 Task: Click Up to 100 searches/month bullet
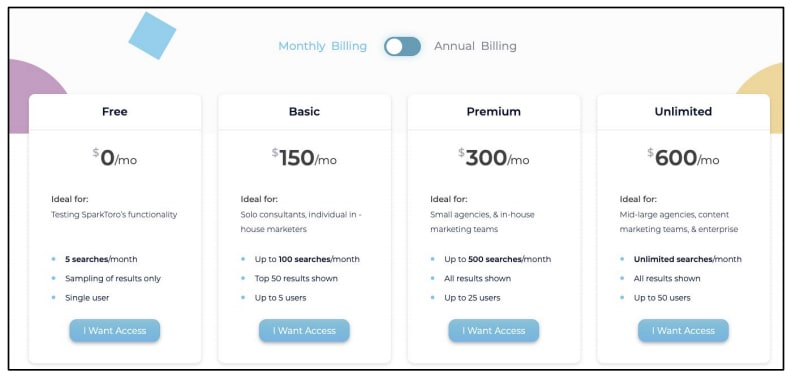click(307, 259)
